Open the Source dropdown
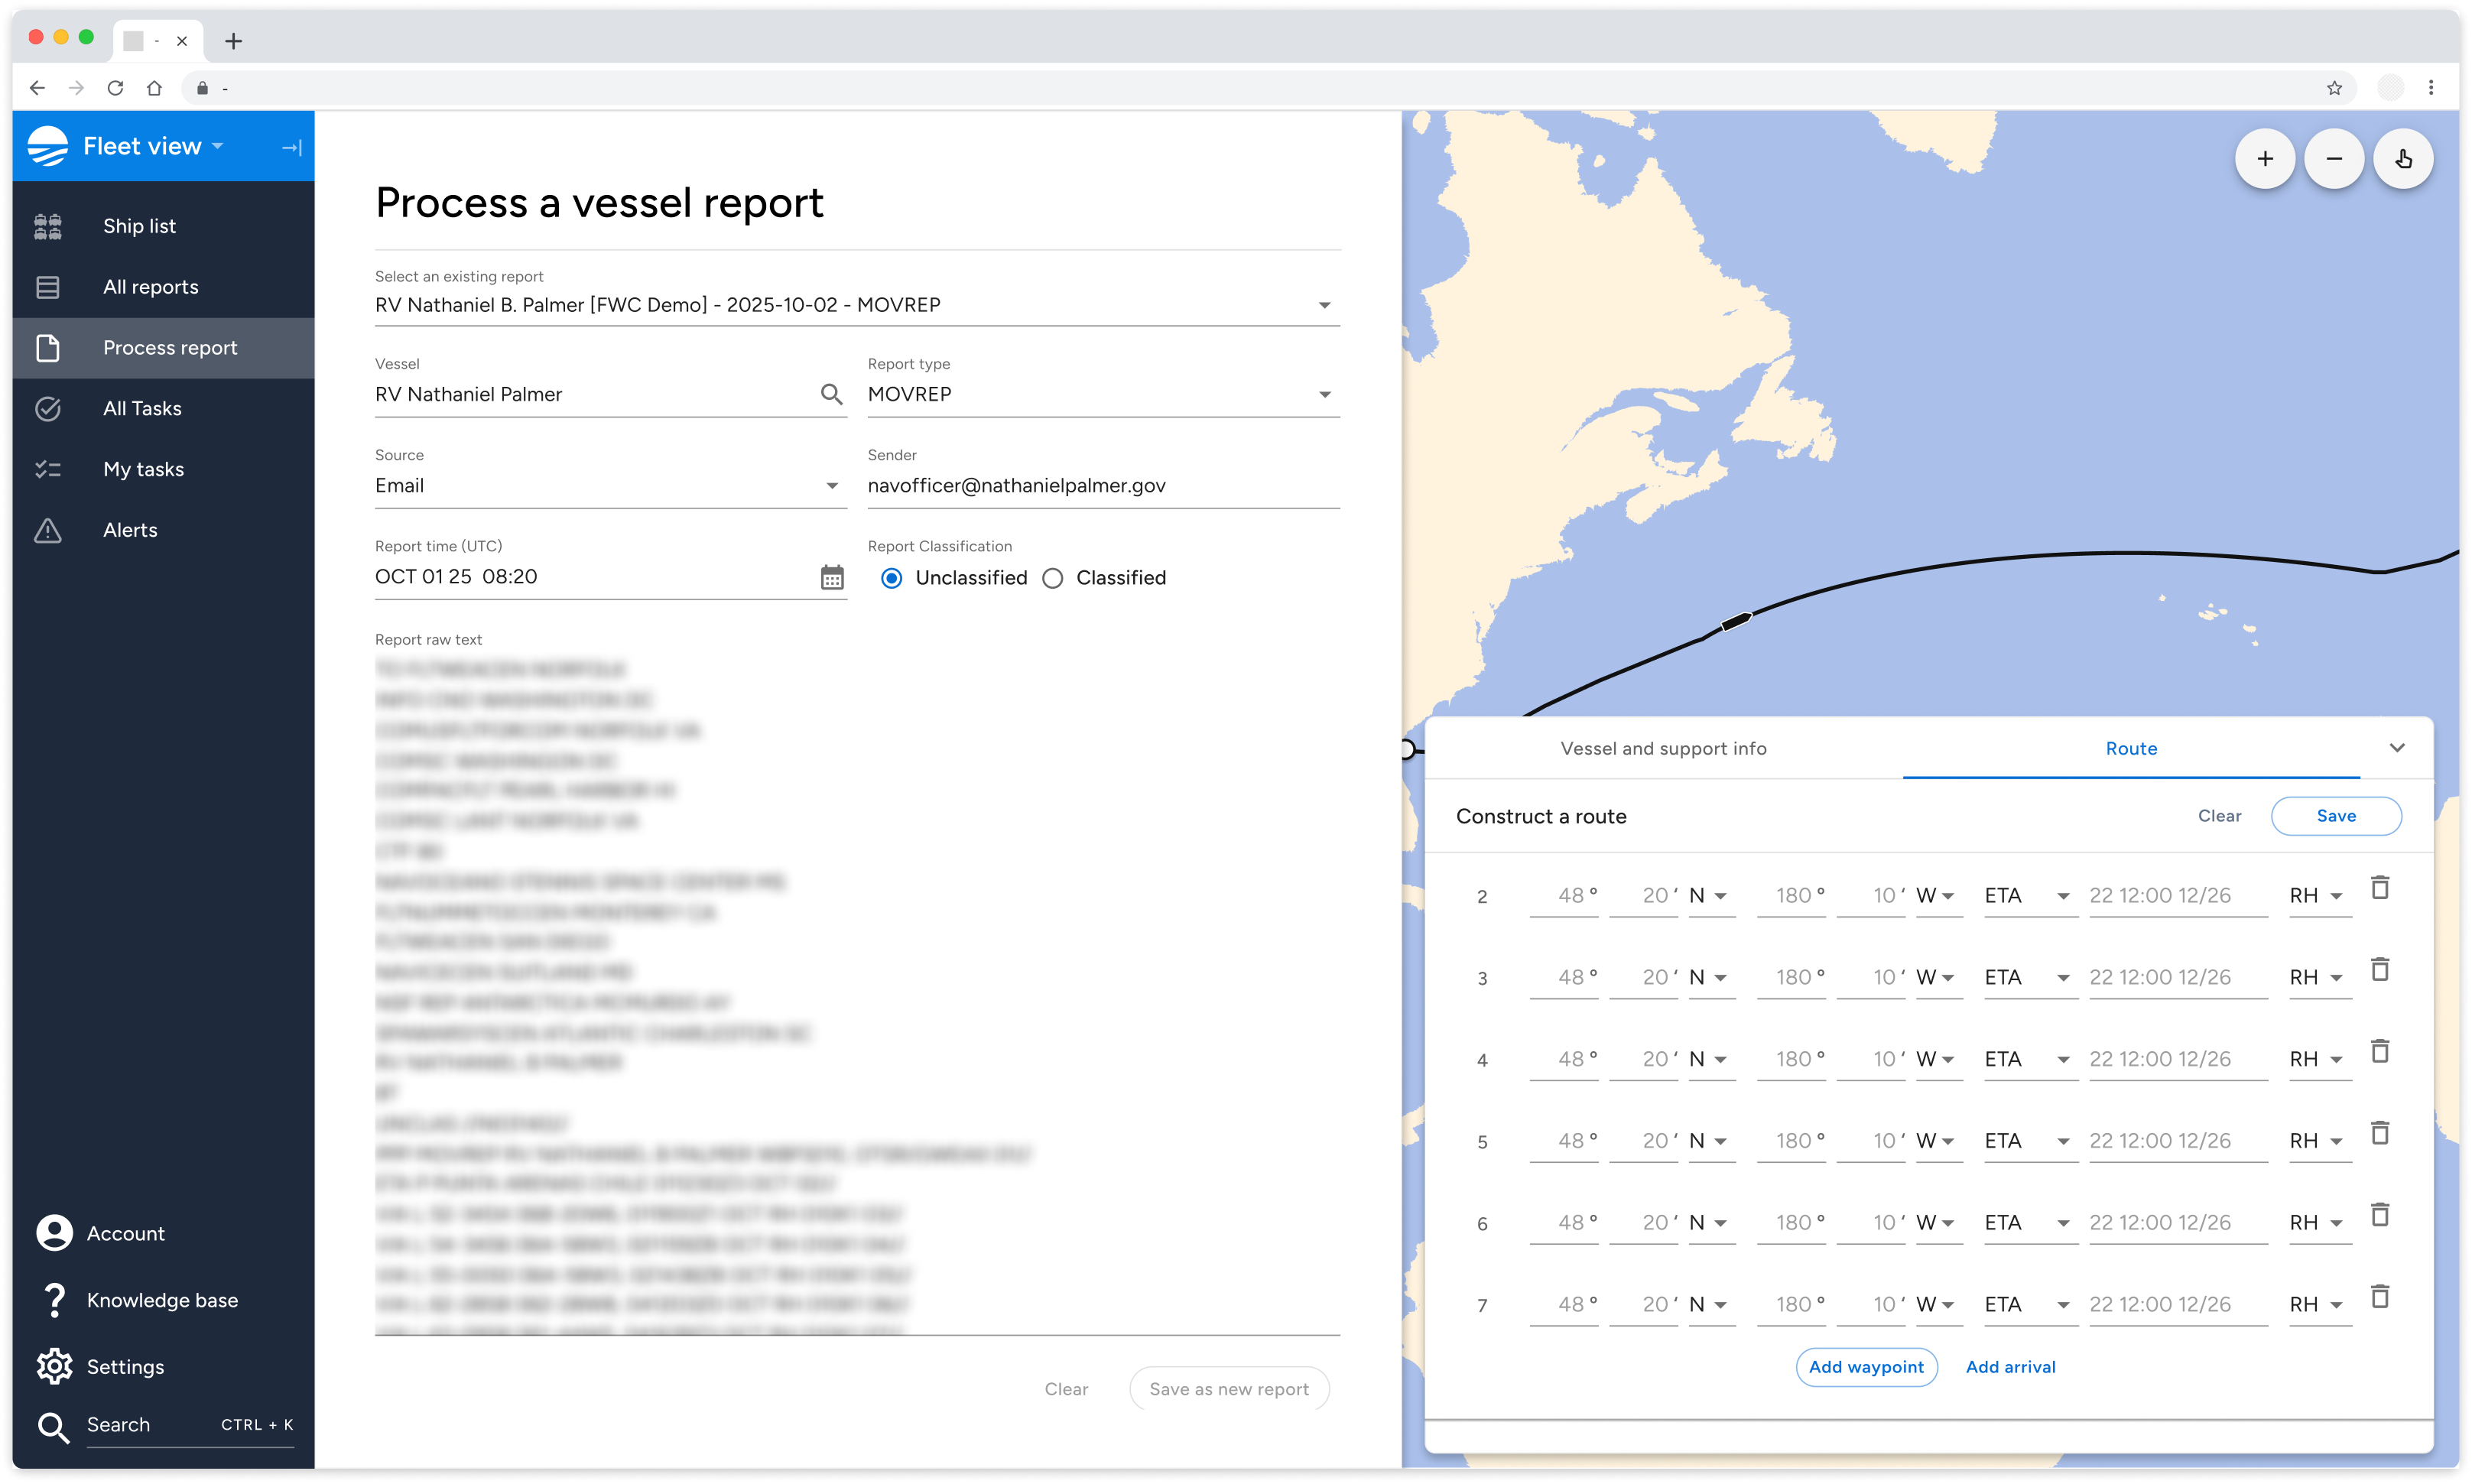2472x1484 pixels. 833,486
